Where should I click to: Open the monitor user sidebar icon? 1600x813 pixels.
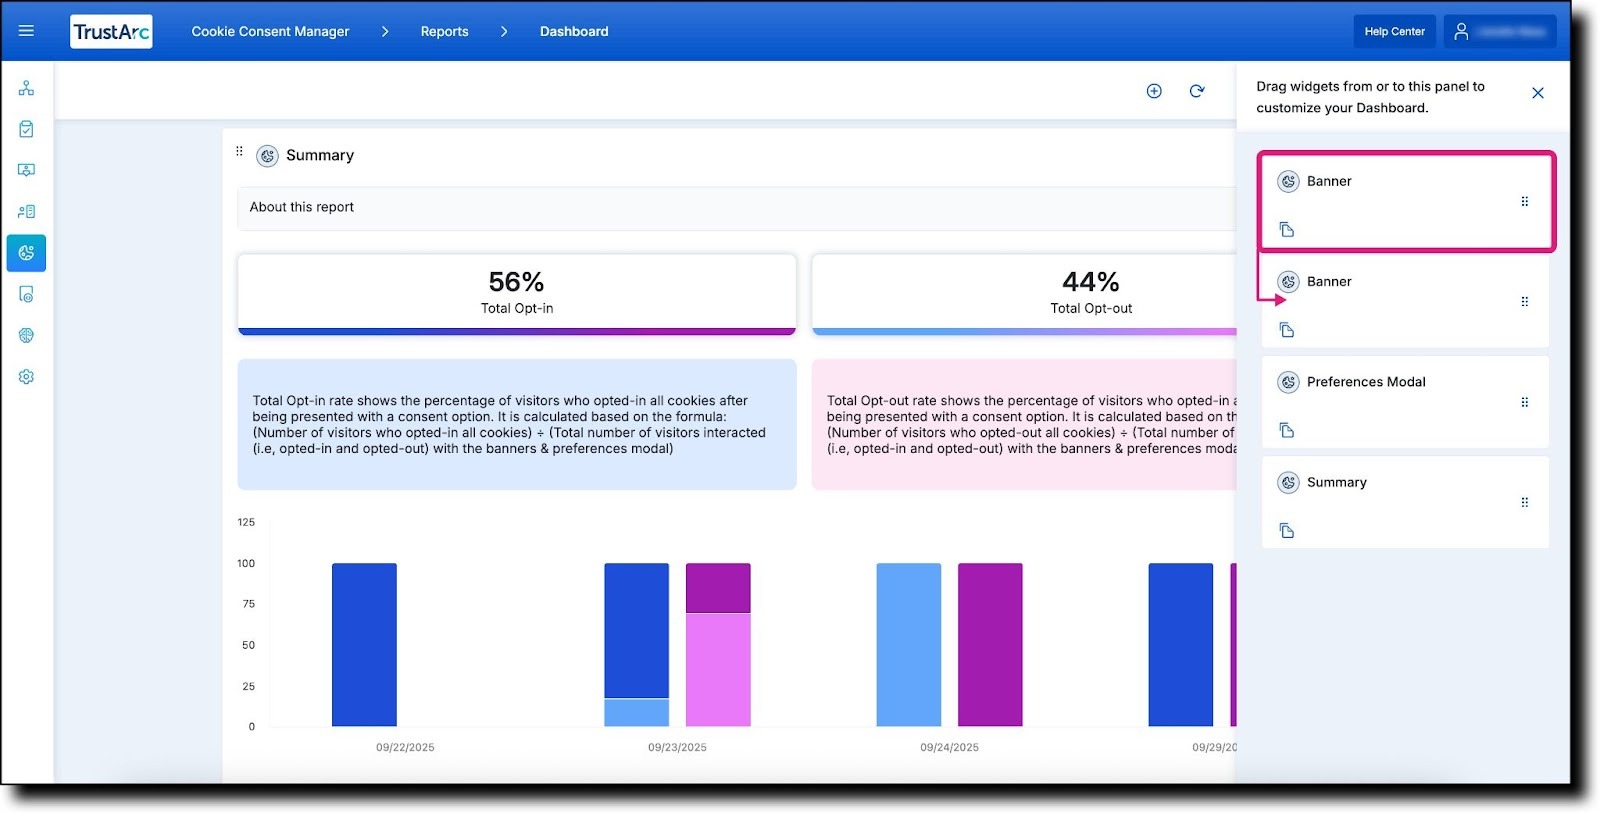tap(26, 170)
